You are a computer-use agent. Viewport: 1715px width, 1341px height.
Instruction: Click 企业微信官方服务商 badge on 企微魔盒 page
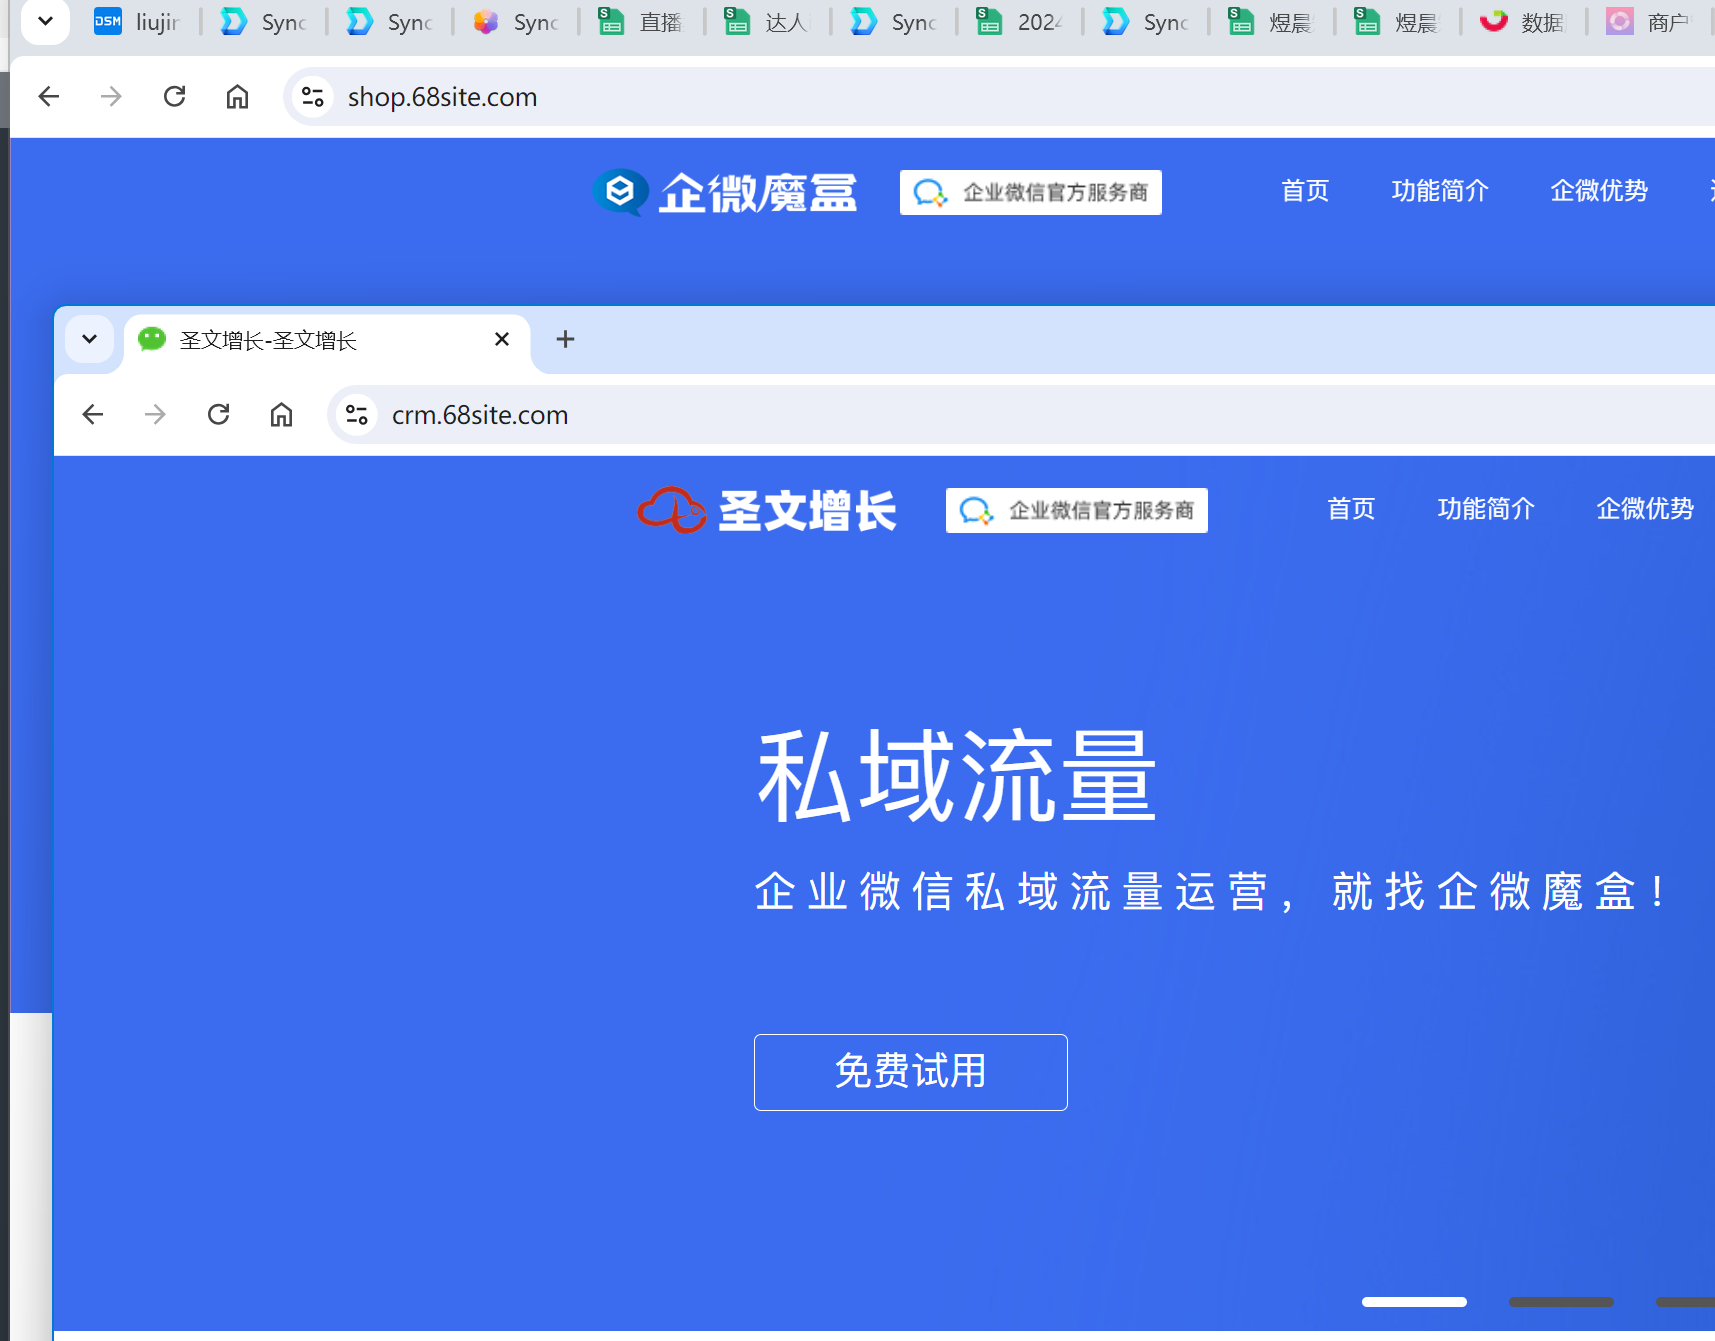pyautogui.click(x=1031, y=192)
